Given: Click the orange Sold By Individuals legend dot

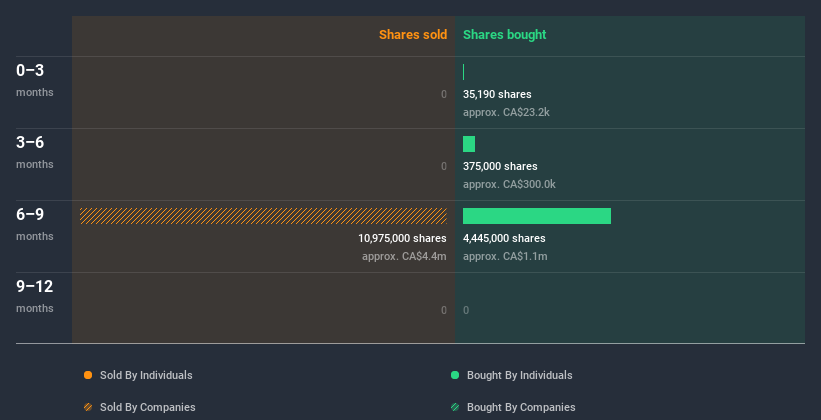Looking at the screenshot, I should [x=88, y=375].
